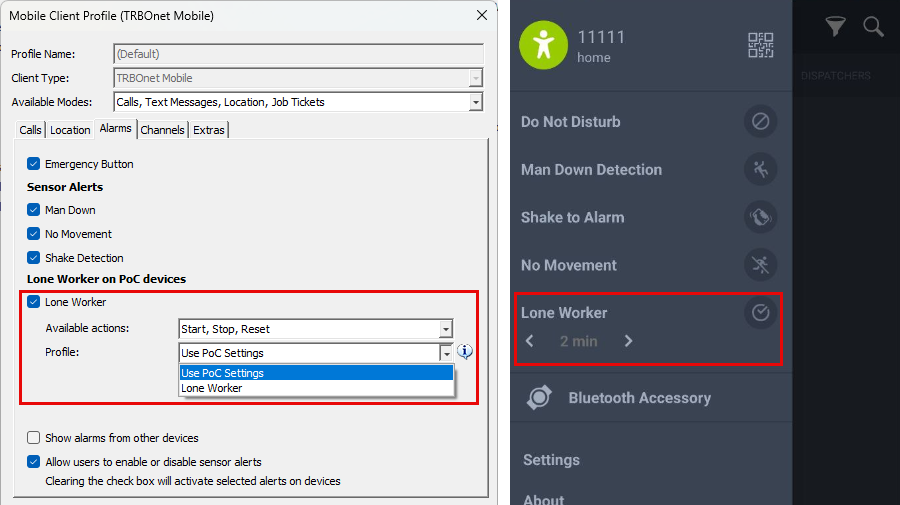Image resolution: width=900 pixels, height=505 pixels.
Task: Enable Show alarms from other devices
Action: point(33,438)
